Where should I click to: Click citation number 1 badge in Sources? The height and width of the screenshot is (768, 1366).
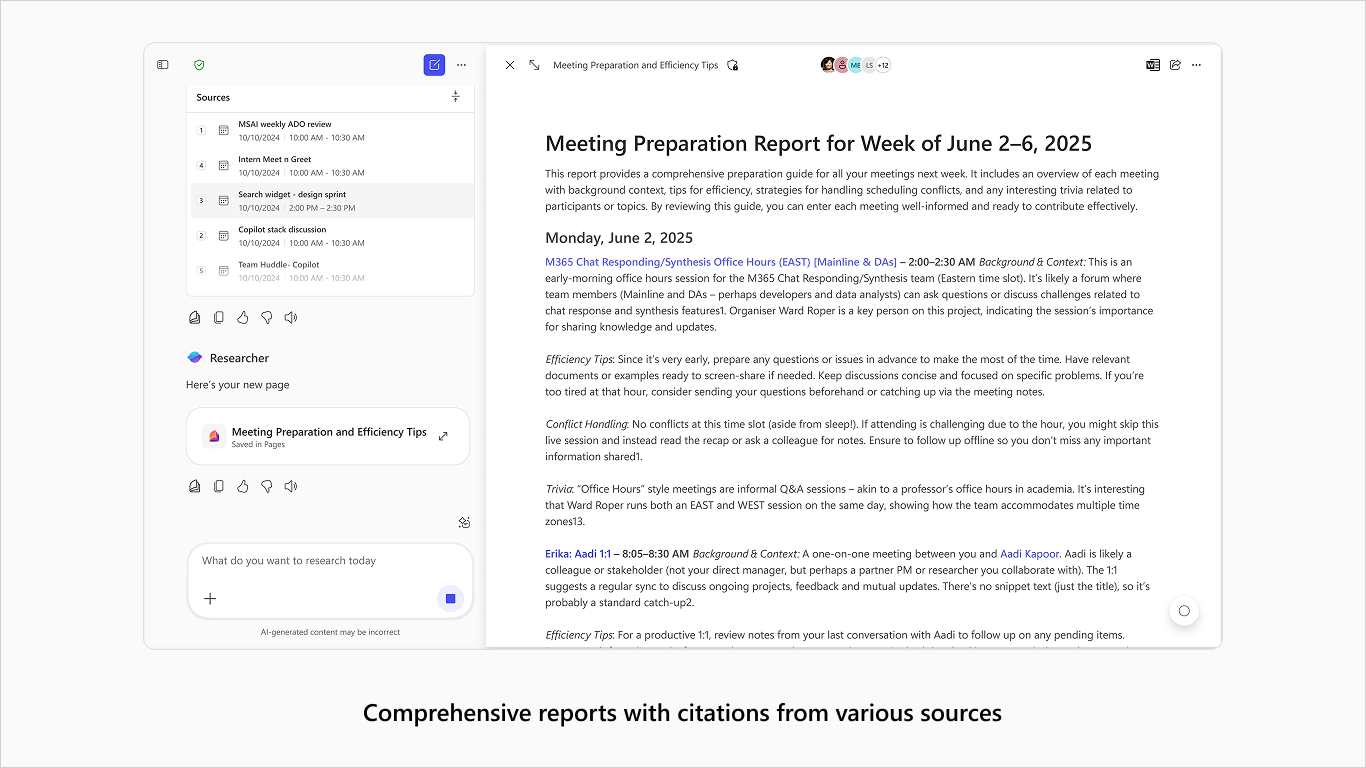pyautogui.click(x=201, y=130)
